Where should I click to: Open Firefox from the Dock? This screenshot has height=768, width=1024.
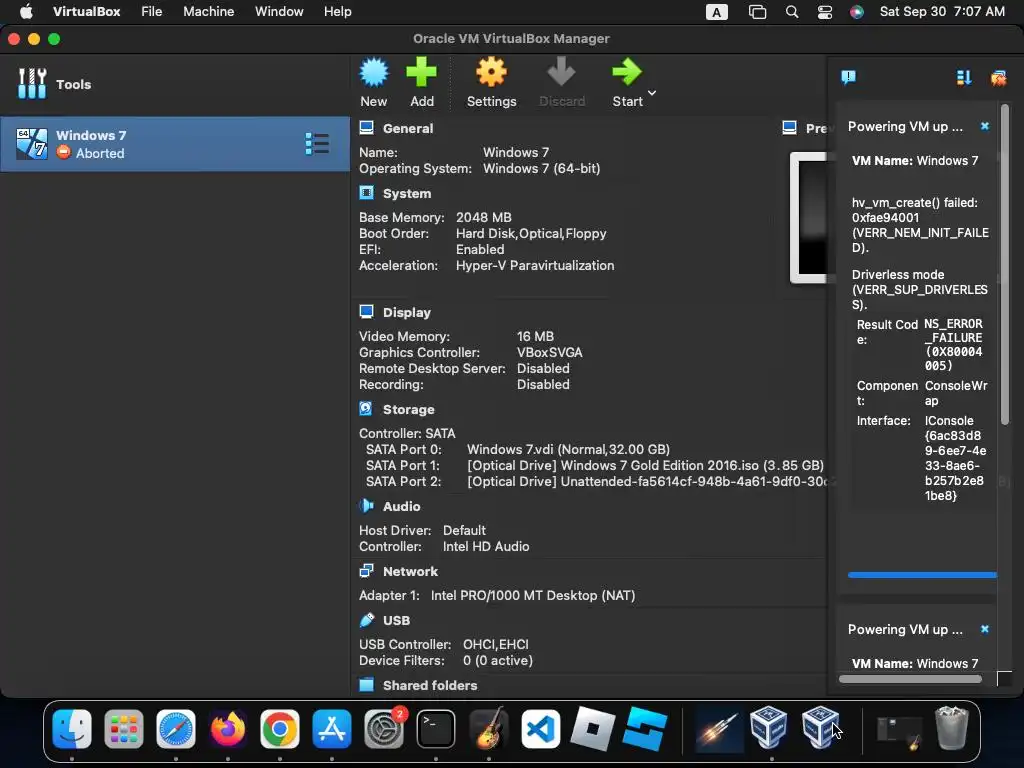(x=227, y=728)
